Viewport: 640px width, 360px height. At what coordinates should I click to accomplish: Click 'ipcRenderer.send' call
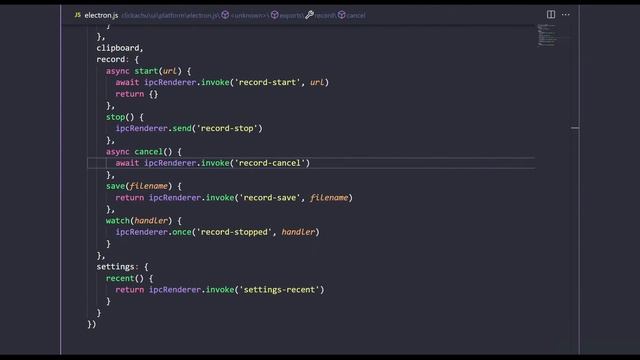tap(153, 129)
